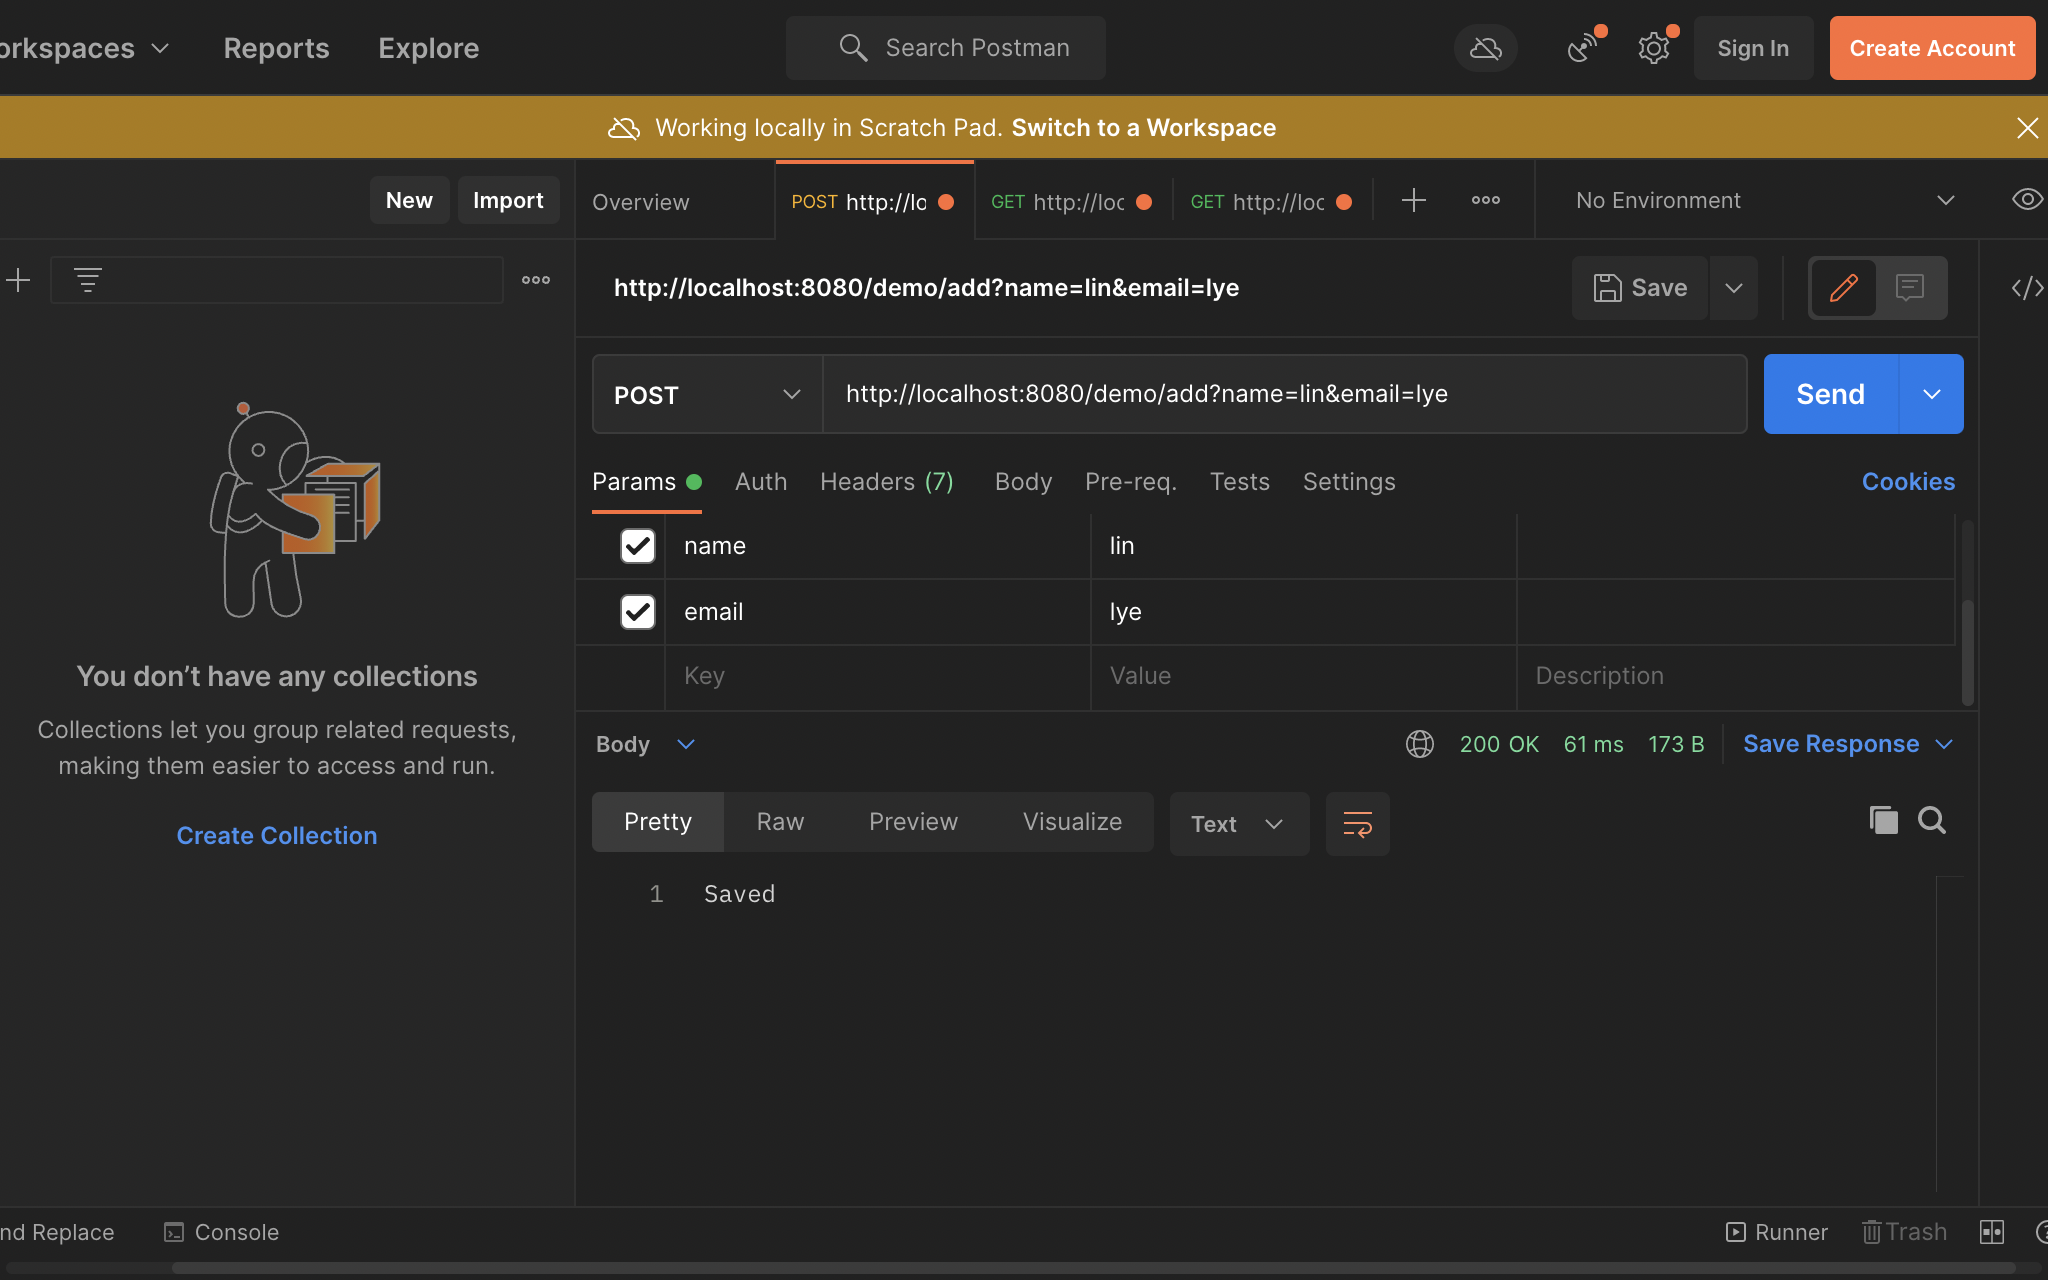This screenshot has width=2048, height=1280.
Task: Switch response view to Raw tab
Action: pos(780,822)
